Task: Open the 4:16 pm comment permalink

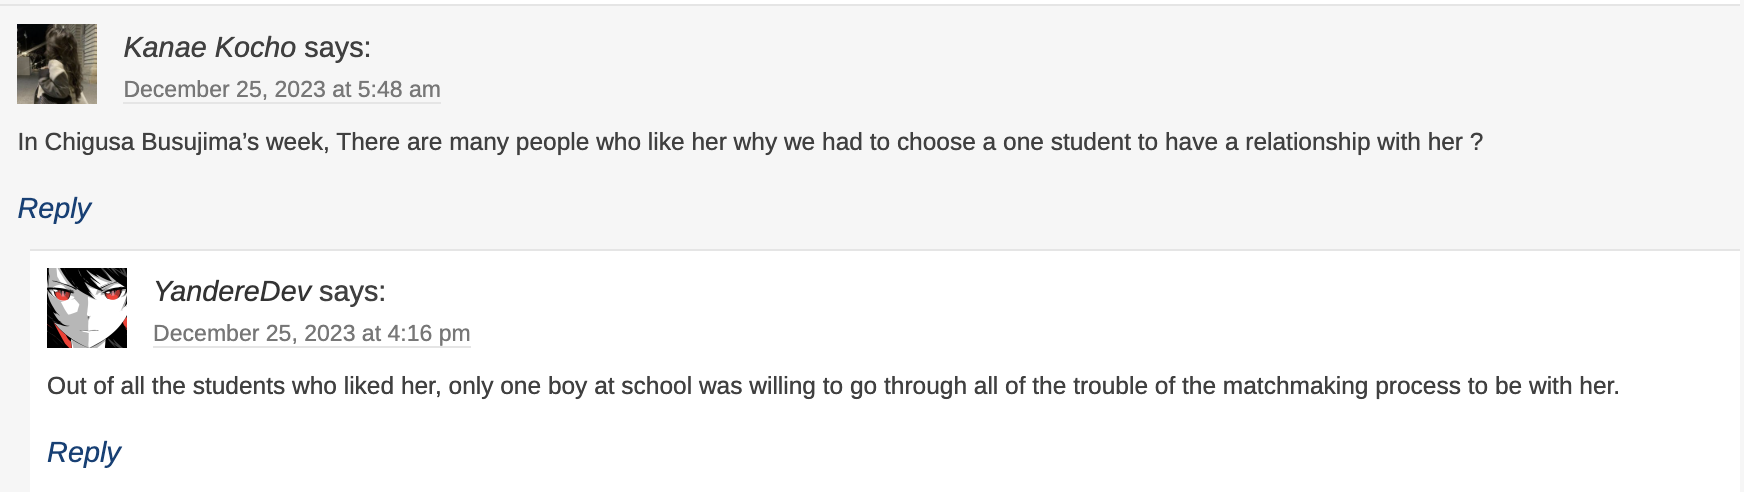Action: (x=311, y=333)
